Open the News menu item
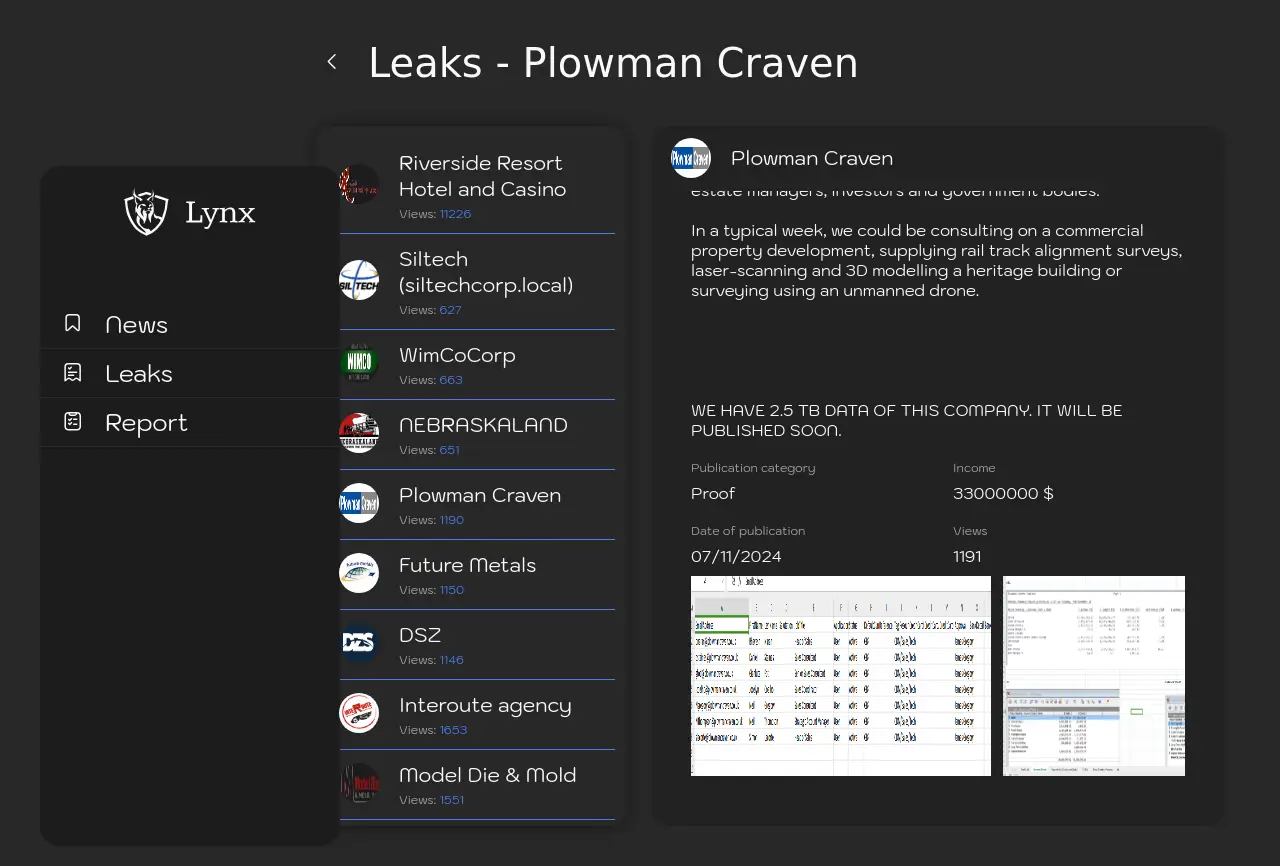Viewport: 1280px width, 866px height. (x=137, y=325)
